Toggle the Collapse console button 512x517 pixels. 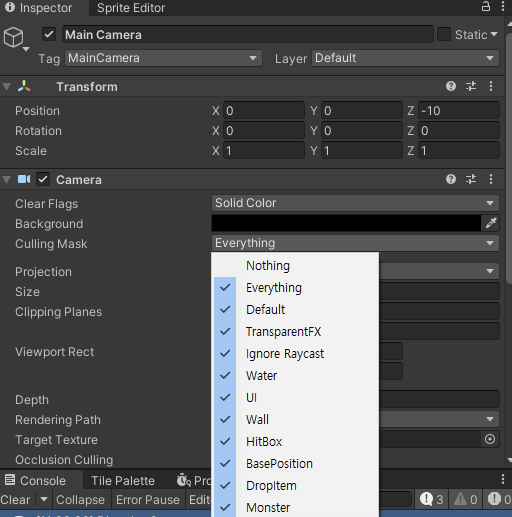[80, 499]
